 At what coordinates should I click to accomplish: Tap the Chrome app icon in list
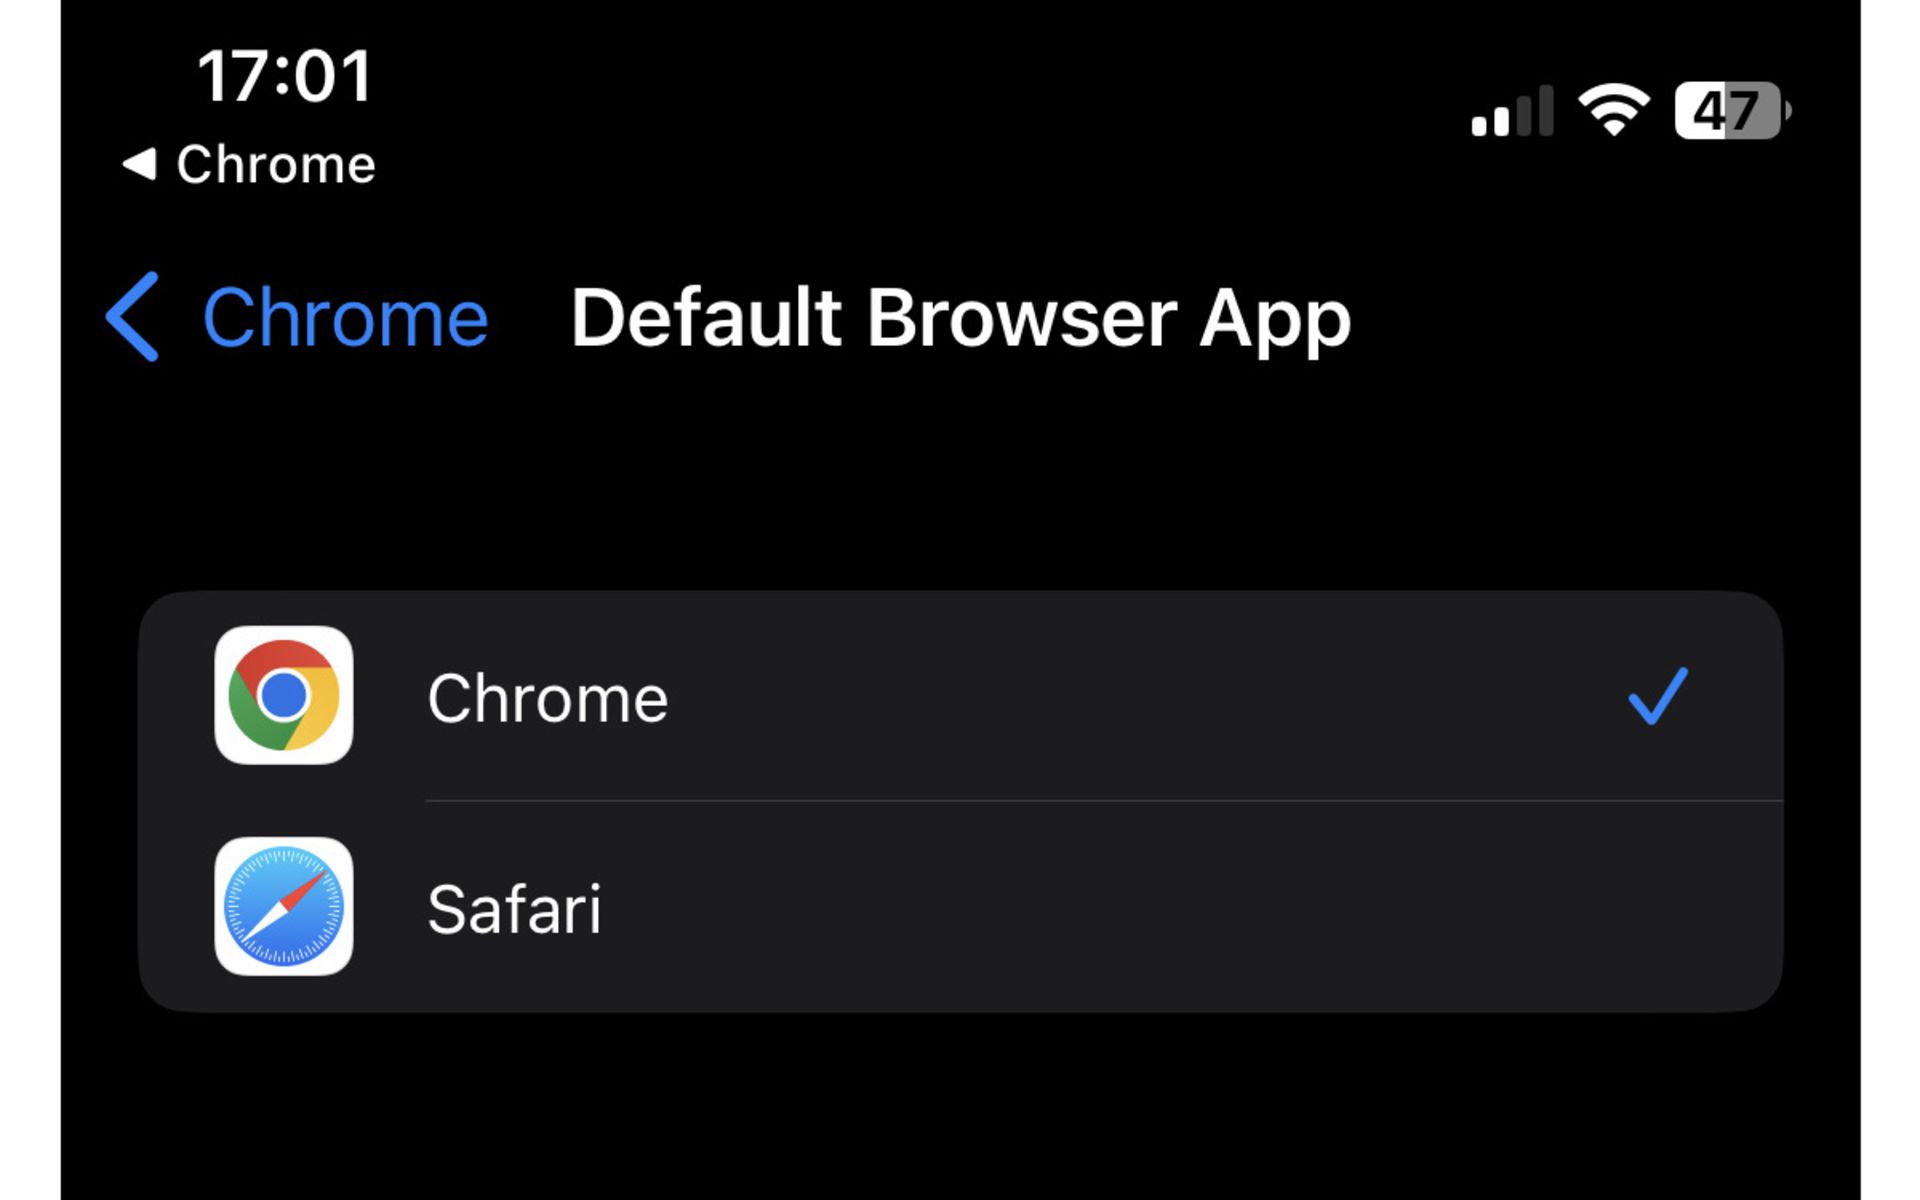point(284,696)
